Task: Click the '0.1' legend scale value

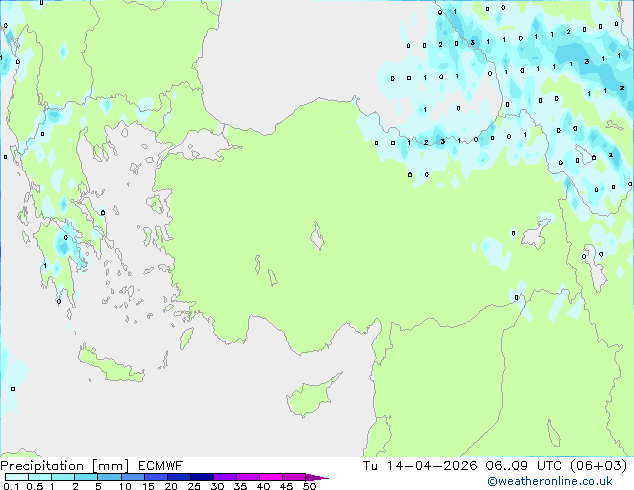Action: pos(11,486)
